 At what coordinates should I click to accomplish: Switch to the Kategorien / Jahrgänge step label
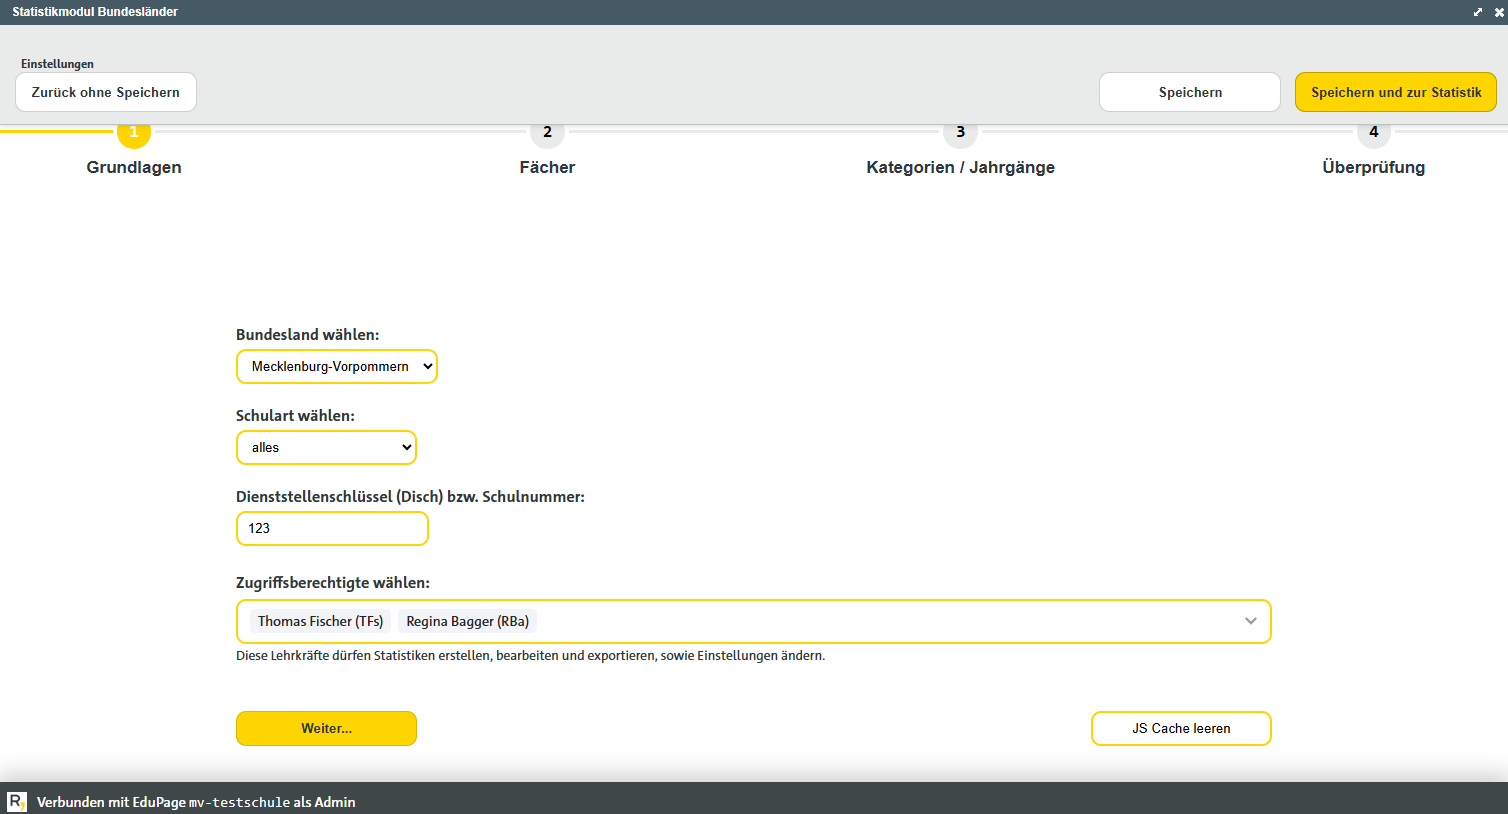point(960,167)
